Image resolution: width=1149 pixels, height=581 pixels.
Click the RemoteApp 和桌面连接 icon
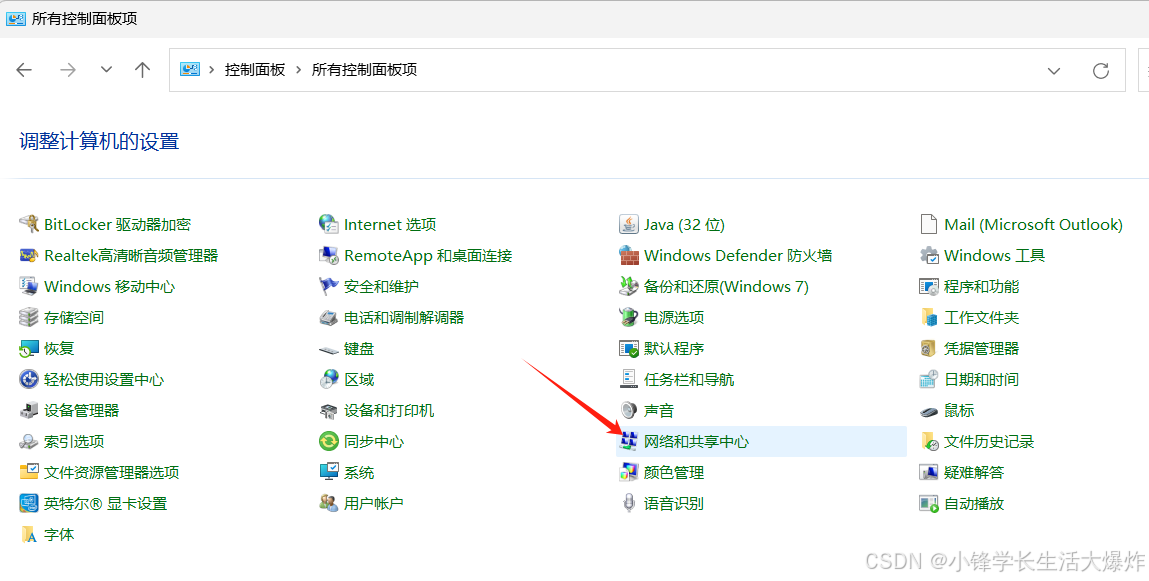tap(328, 256)
